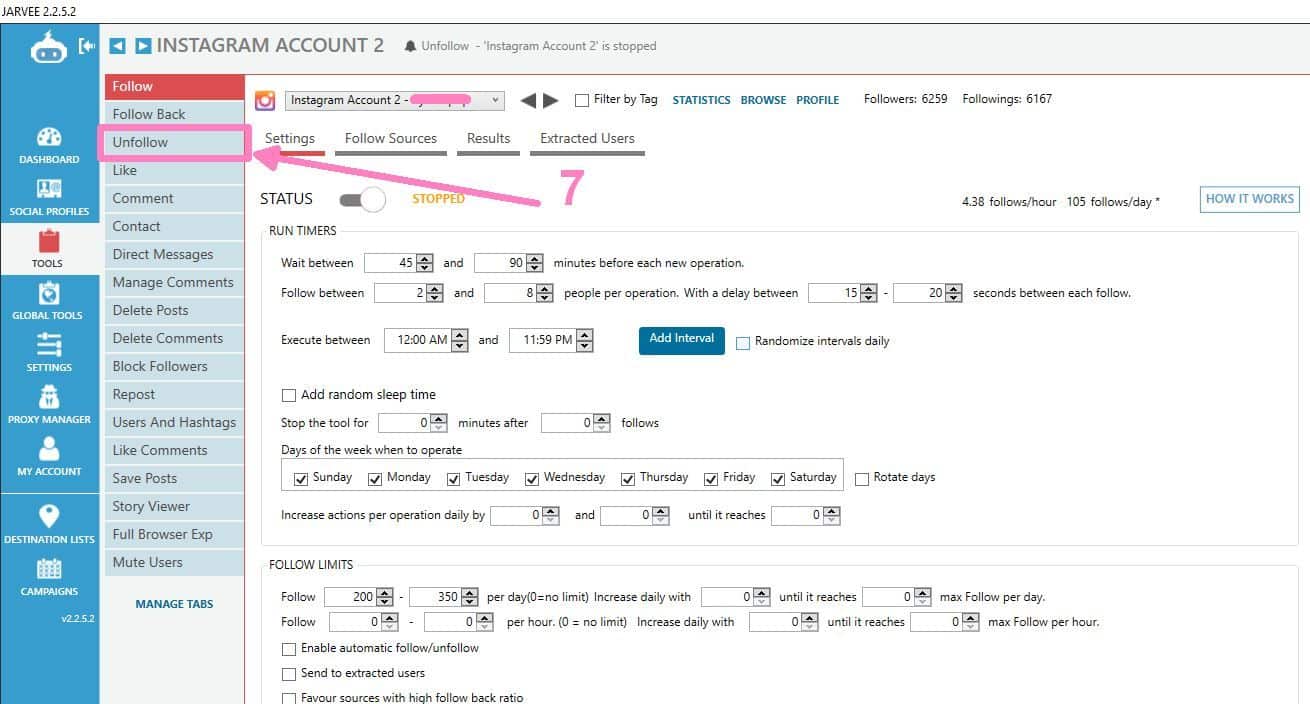Open the Dashboard section

pyautogui.click(x=49, y=146)
